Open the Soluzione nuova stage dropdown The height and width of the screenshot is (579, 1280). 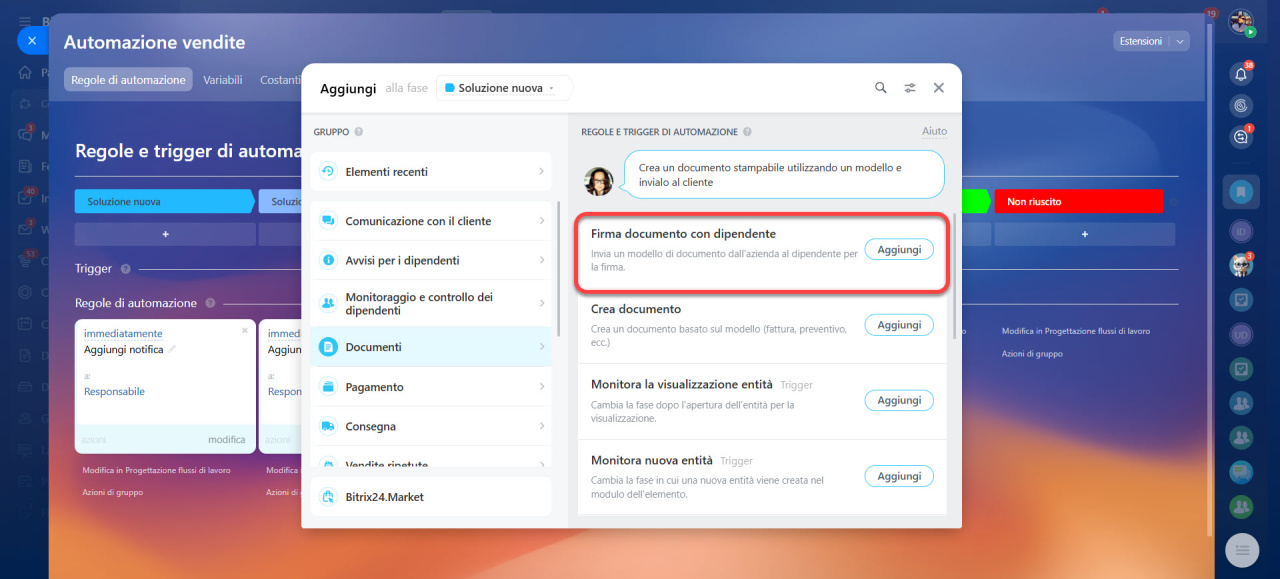[504, 88]
